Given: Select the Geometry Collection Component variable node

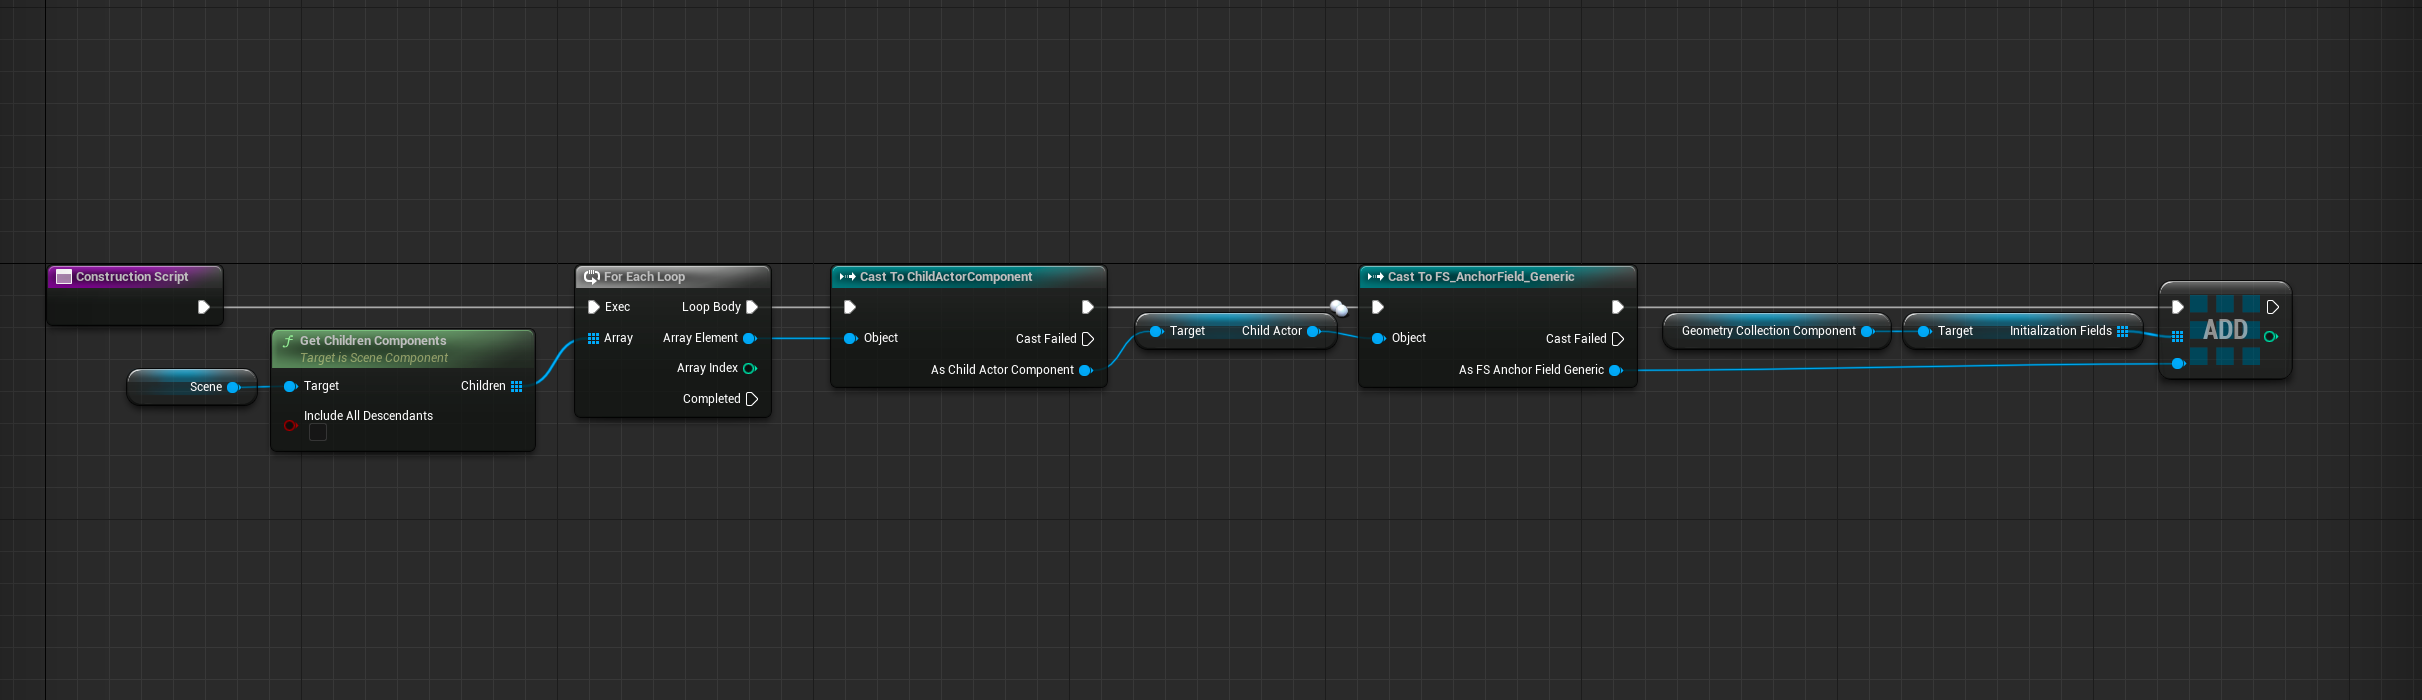Looking at the screenshot, I should click(x=1767, y=331).
